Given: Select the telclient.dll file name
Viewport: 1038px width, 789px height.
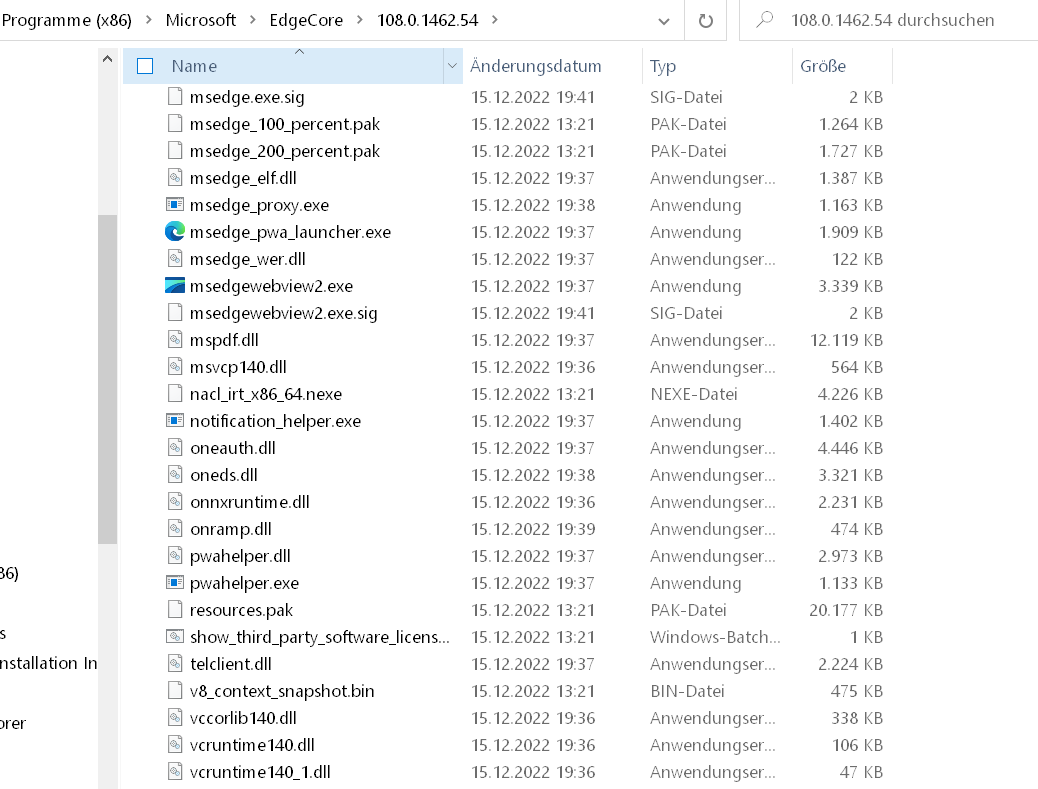Looking at the screenshot, I should (230, 664).
